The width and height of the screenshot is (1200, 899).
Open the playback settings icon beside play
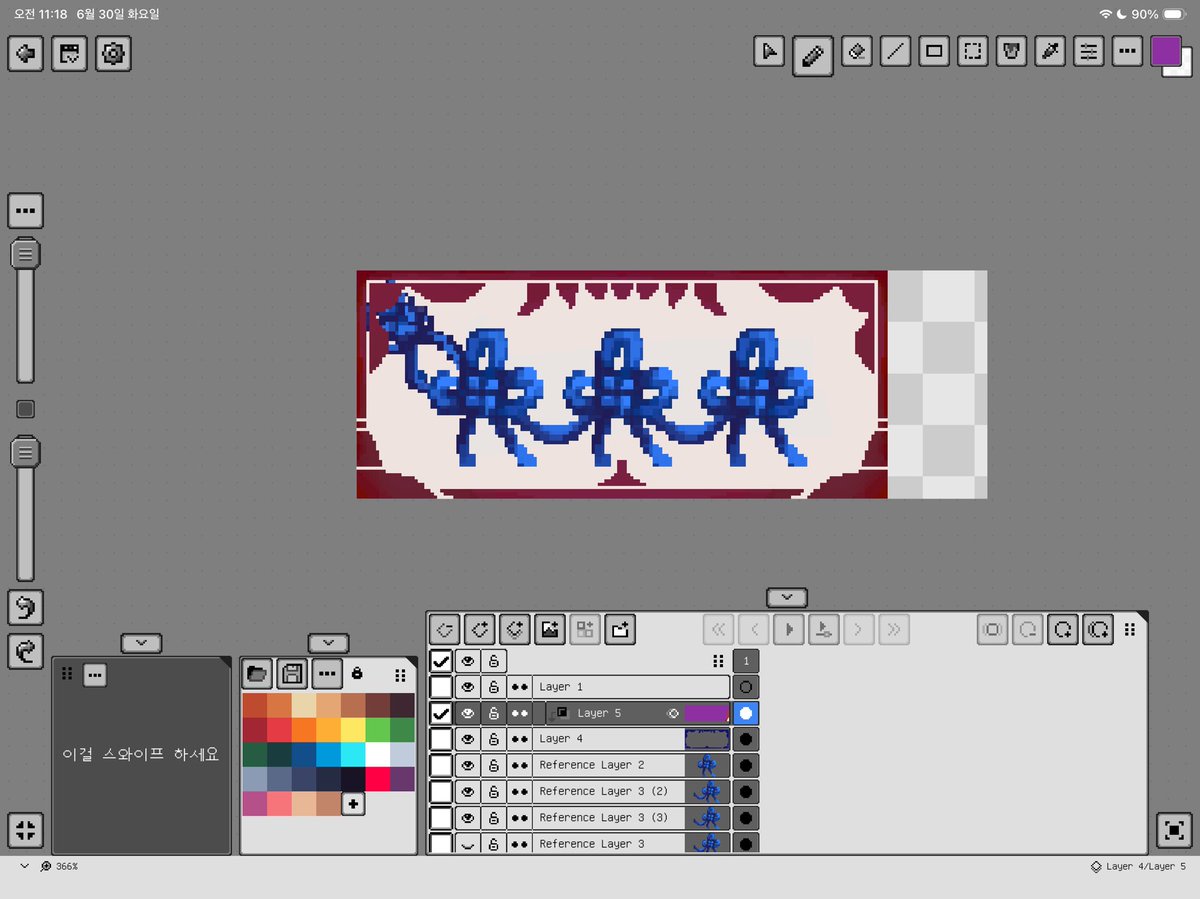click(x=823, y=629)
